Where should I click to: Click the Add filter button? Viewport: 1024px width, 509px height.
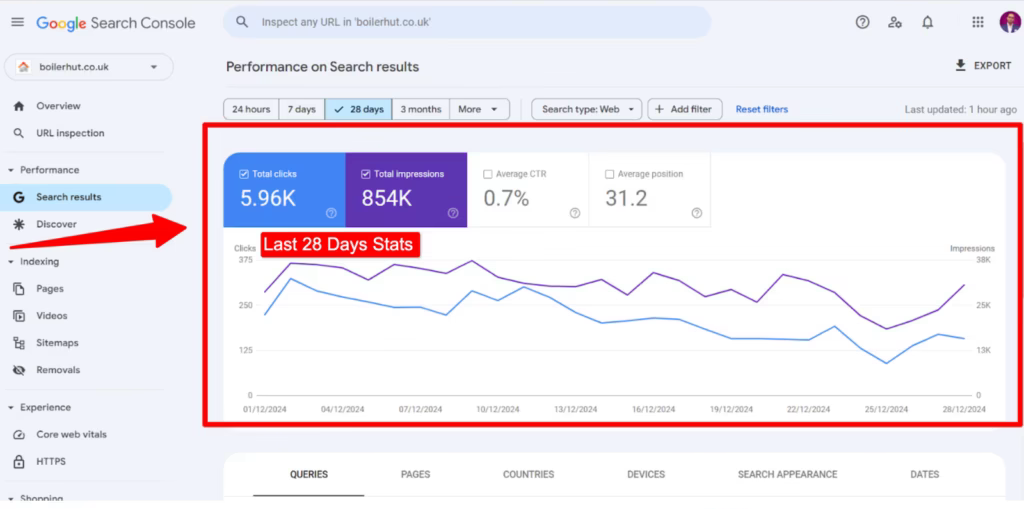coord(684,109)
